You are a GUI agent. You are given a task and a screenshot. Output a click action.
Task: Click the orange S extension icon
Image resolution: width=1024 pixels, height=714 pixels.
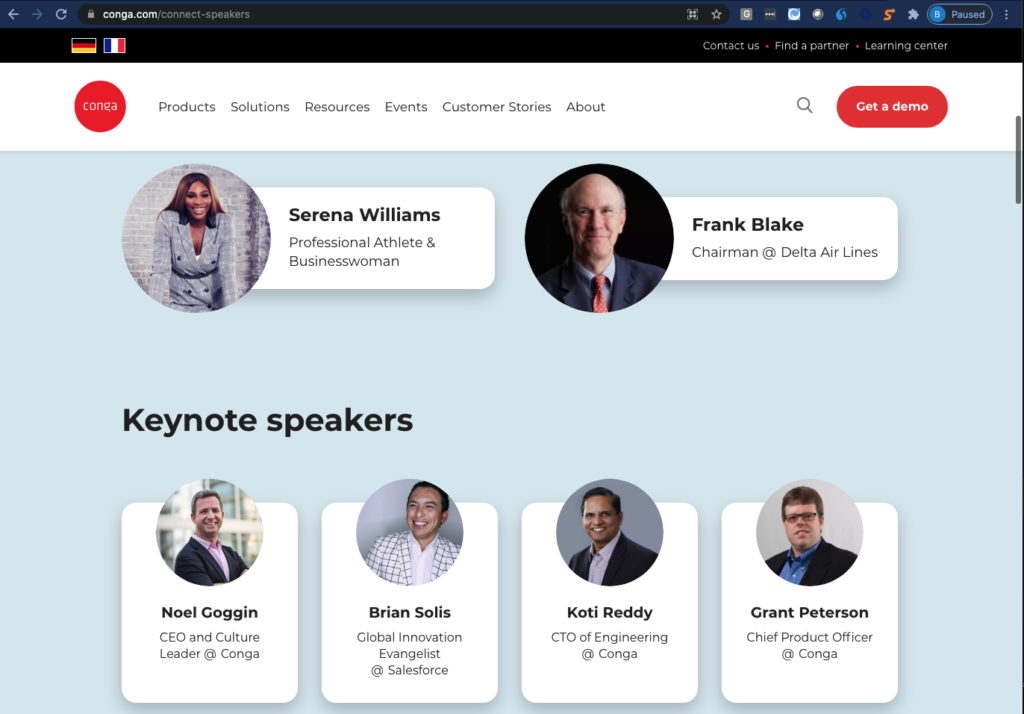889,14
